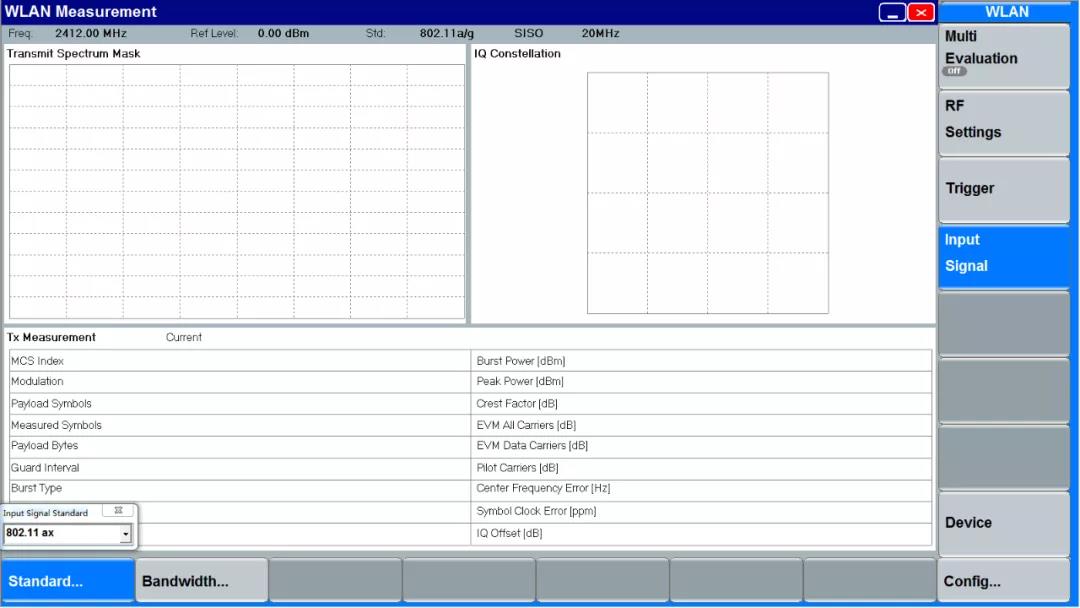Open the Config... softkey
The height and width of the screenshot is (608, 1080).
(1004, 581)
